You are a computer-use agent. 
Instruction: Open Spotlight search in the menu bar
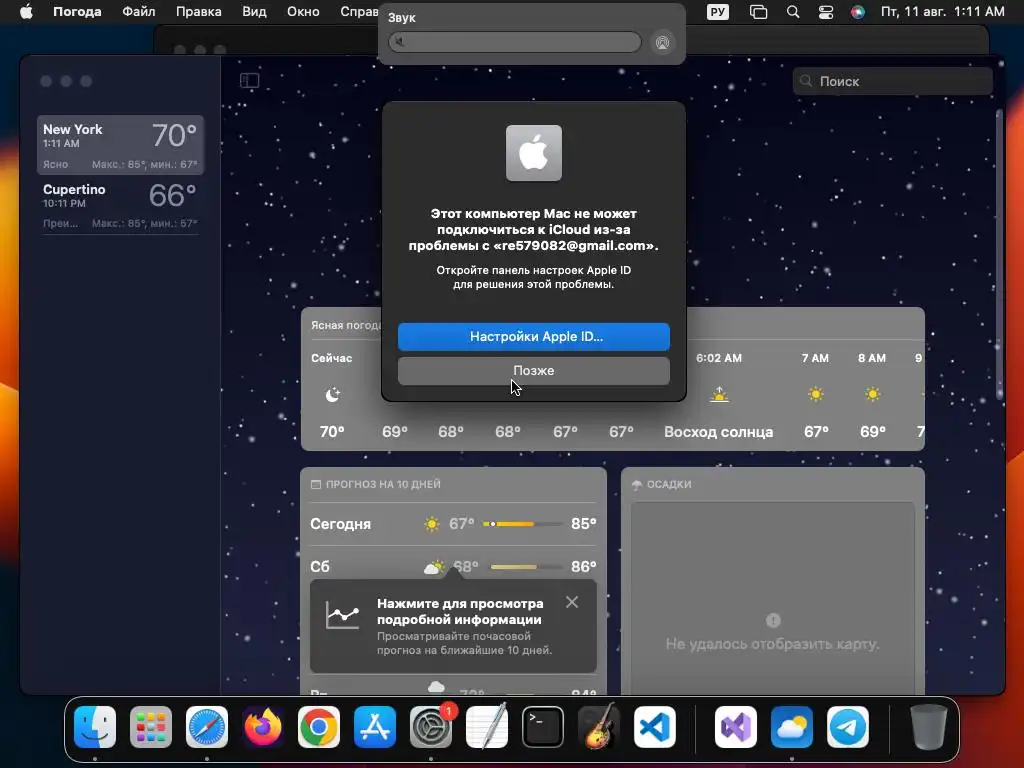[793, 12]
